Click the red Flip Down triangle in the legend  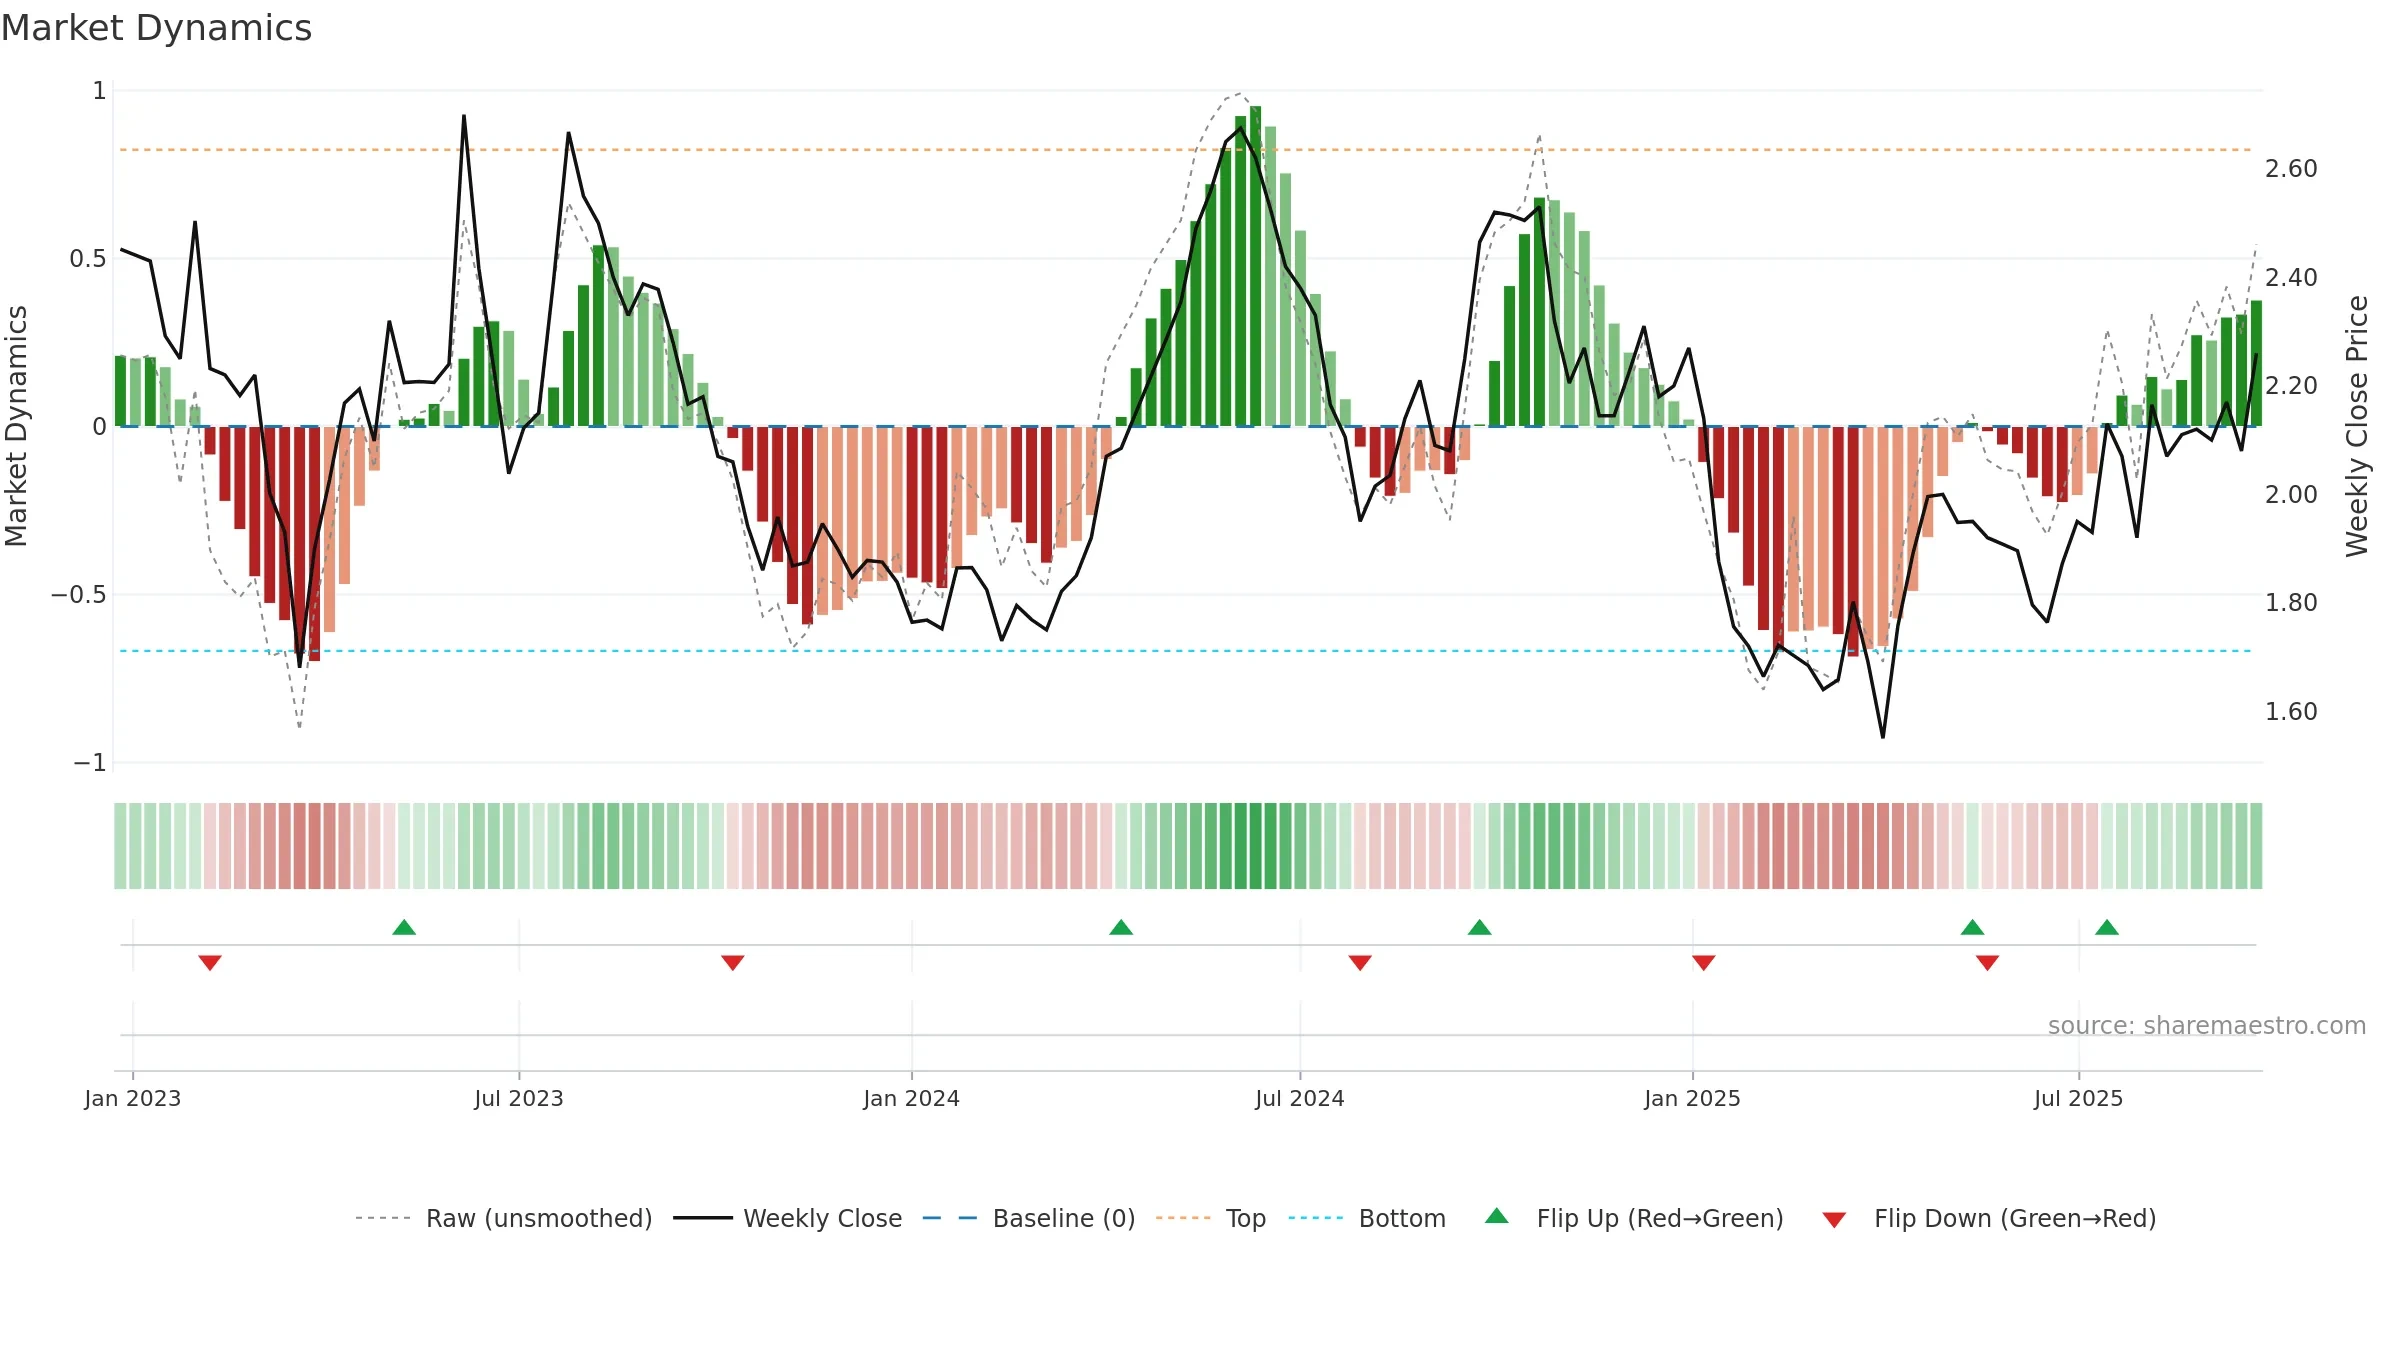[x=1834, y=1220]
